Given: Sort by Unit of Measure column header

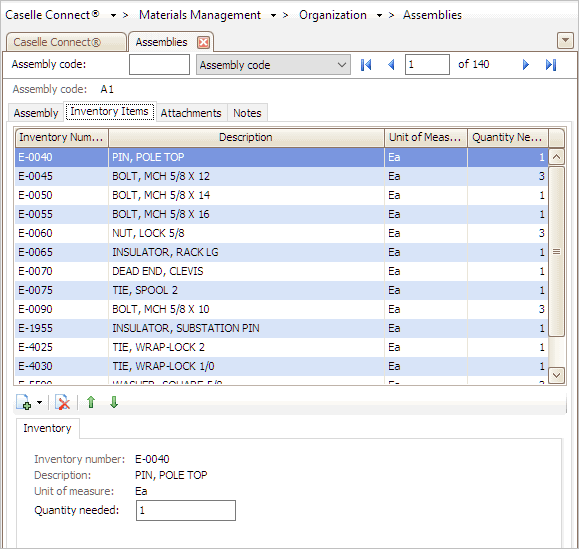Looking at the screenshot, I should pos(426,137).
